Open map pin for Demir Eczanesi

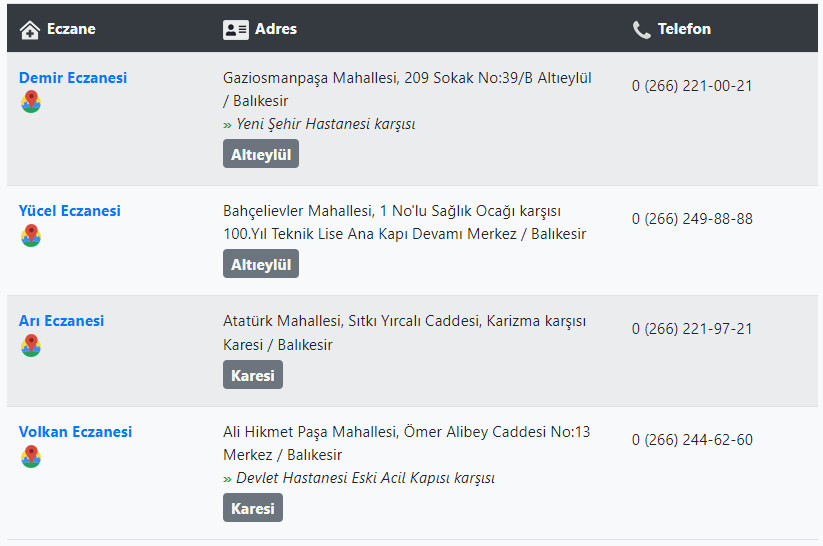[x=31, y=102]
